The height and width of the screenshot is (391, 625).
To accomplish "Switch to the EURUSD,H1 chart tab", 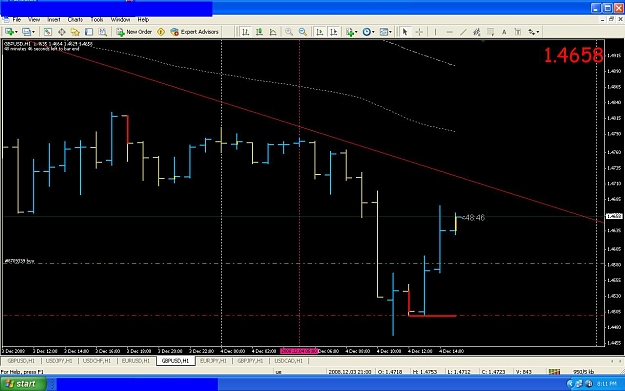I will click(136, 361).
